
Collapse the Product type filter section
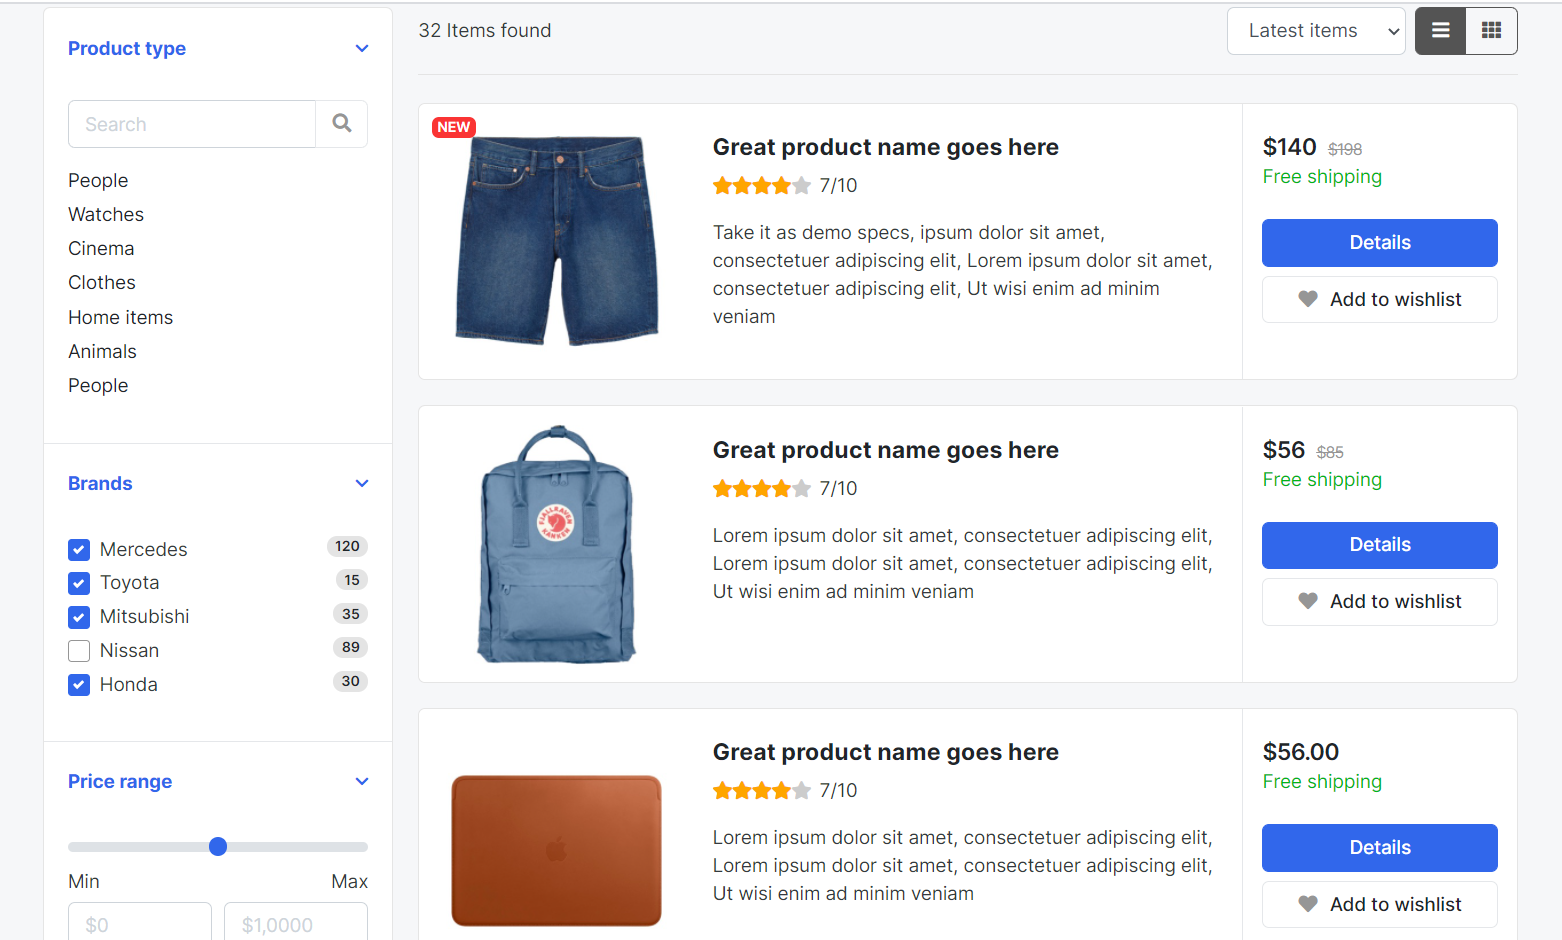[362, 49]
